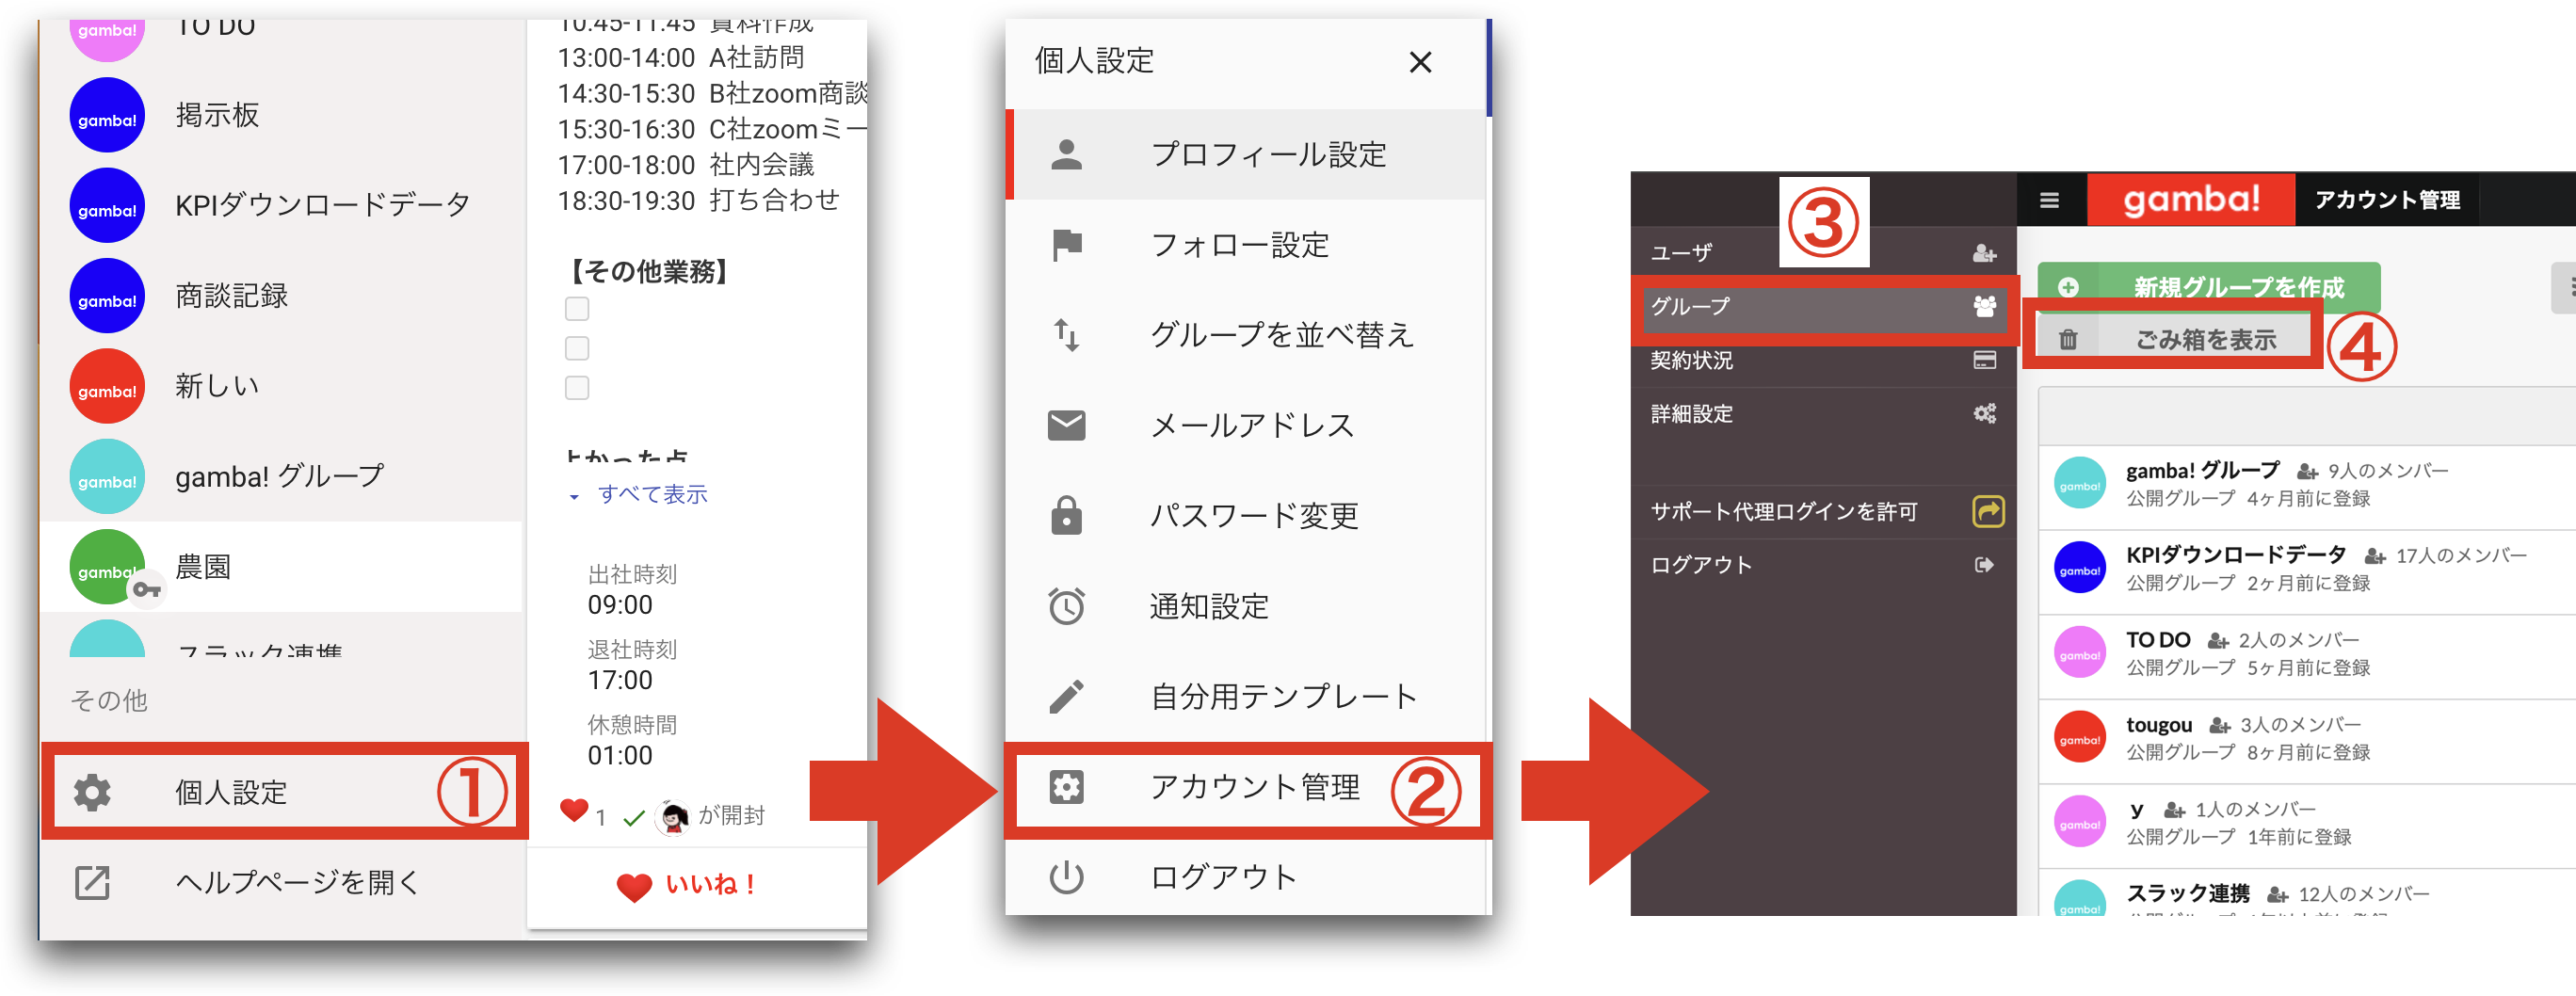Check the first checkbox under その他業務
The image size is (2576, 996).
577,308
